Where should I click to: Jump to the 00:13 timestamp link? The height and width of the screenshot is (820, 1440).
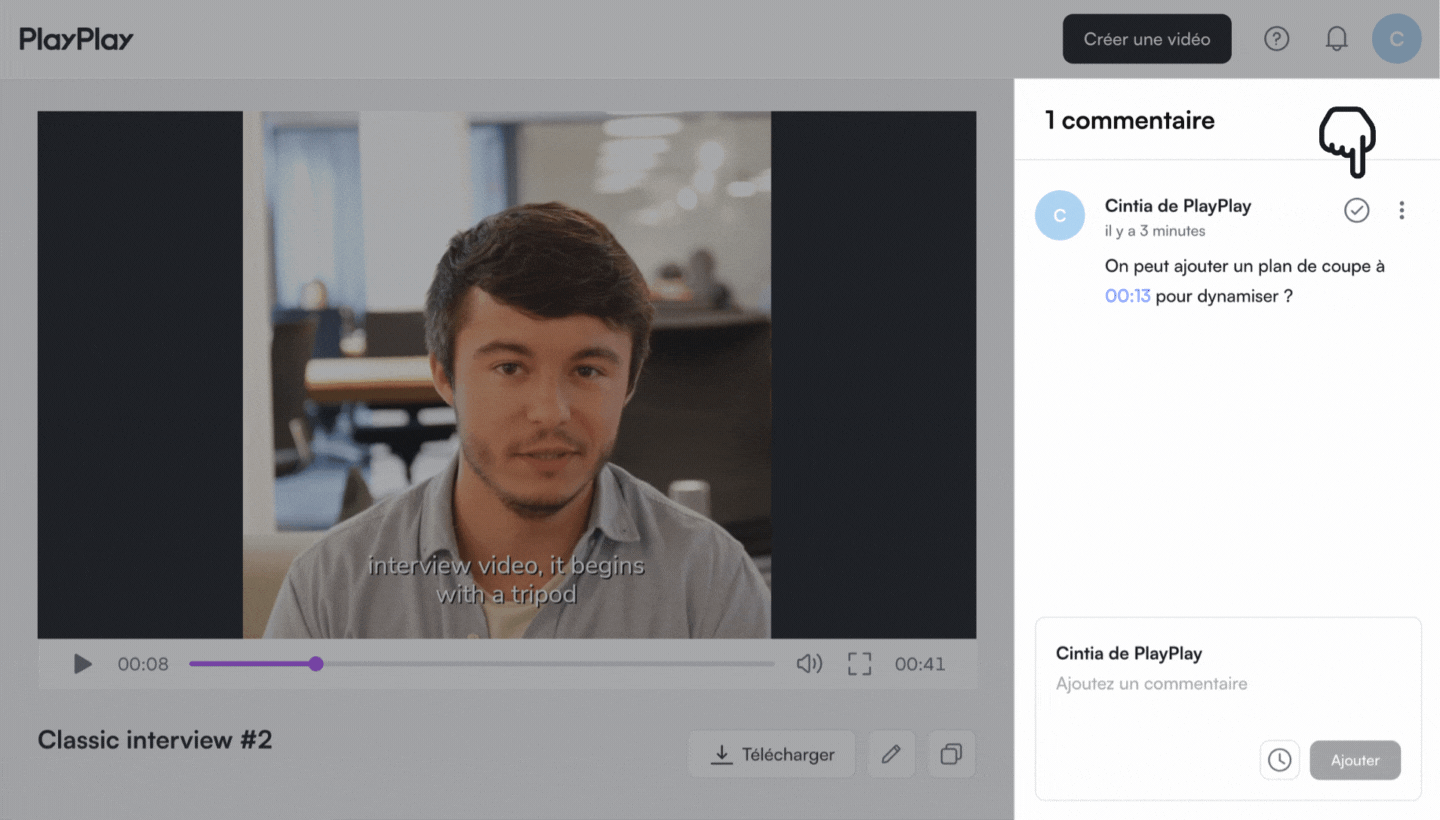[x=1127, y=296]
